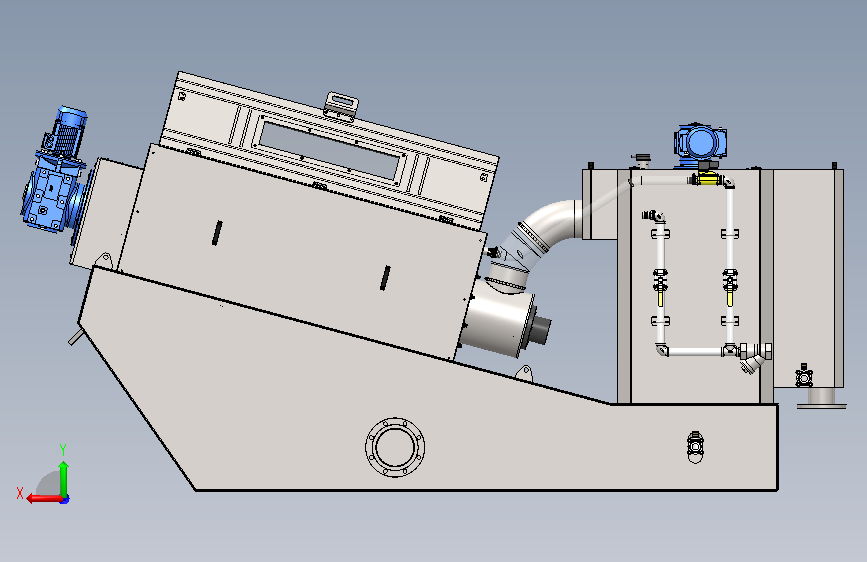Select the small valve beside the outlet flange

tap(804, 376)
